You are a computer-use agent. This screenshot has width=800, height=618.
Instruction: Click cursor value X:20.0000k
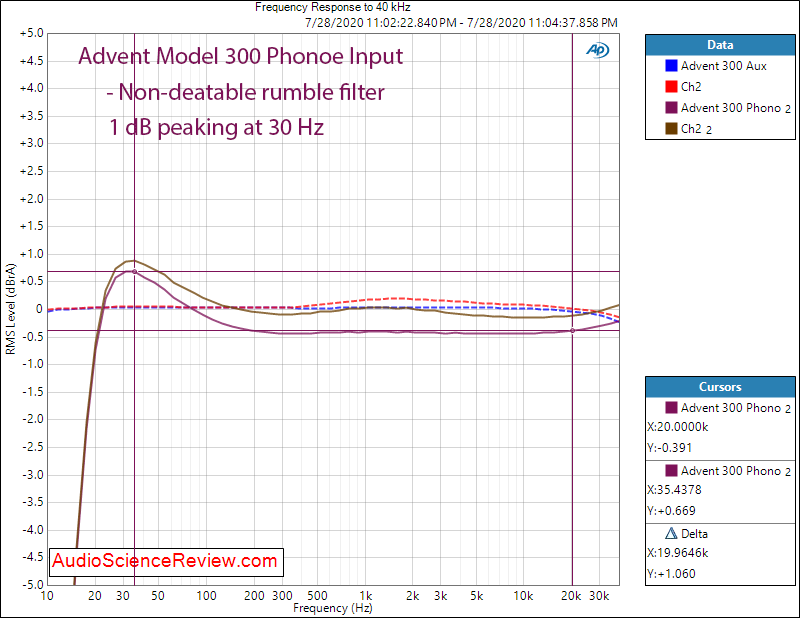tap(678, 427)
